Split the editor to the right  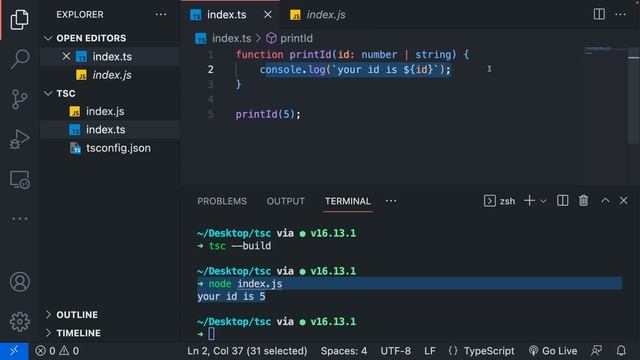tap(599, 14)
